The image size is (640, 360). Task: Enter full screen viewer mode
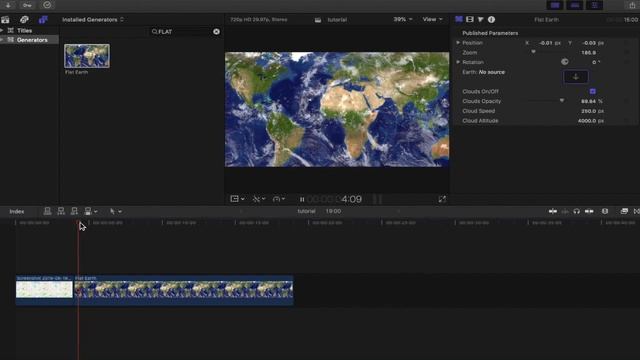[442, 199]
